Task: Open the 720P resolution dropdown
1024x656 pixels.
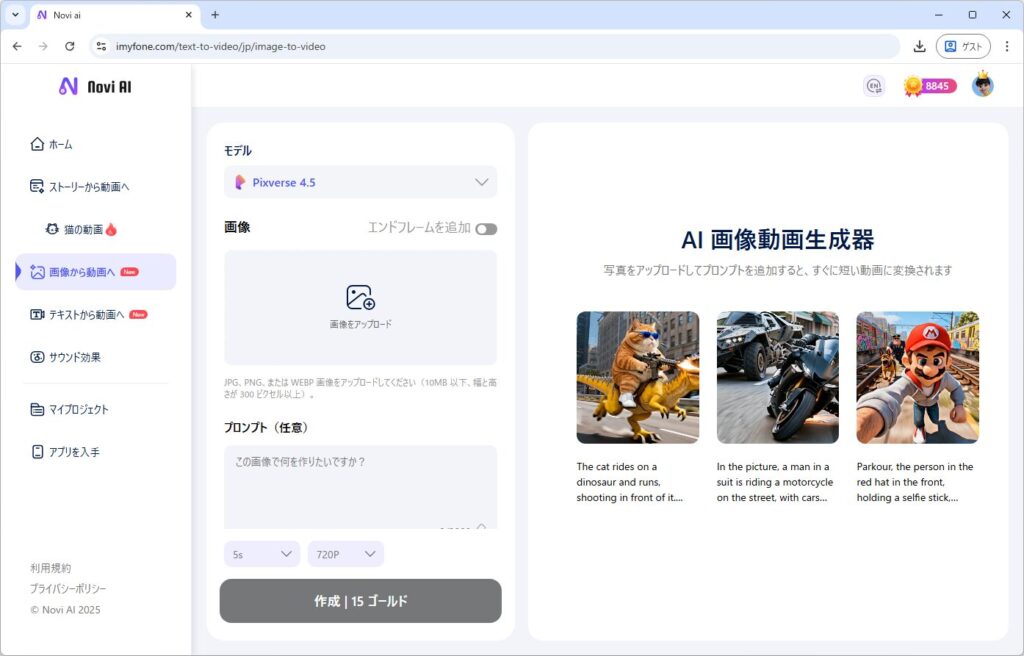Action: click(x=345, y=554)
